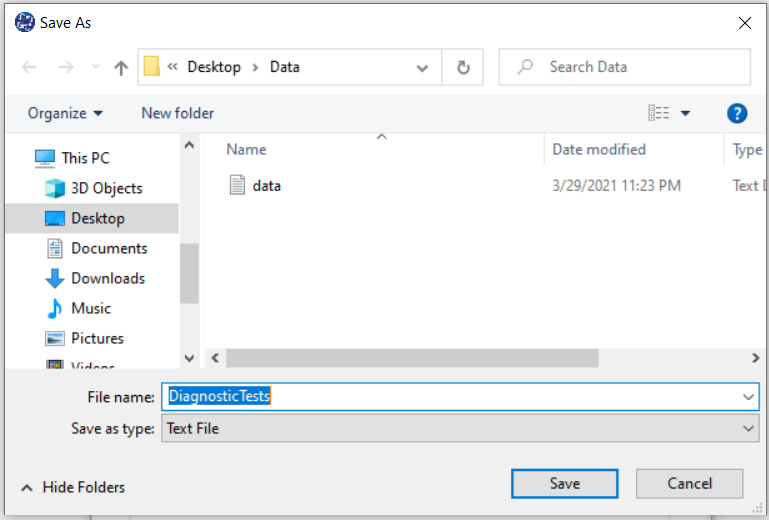Screen dimensions: 769x520
Task: Open Documents in the sidebar
Action: click(109, 248)
